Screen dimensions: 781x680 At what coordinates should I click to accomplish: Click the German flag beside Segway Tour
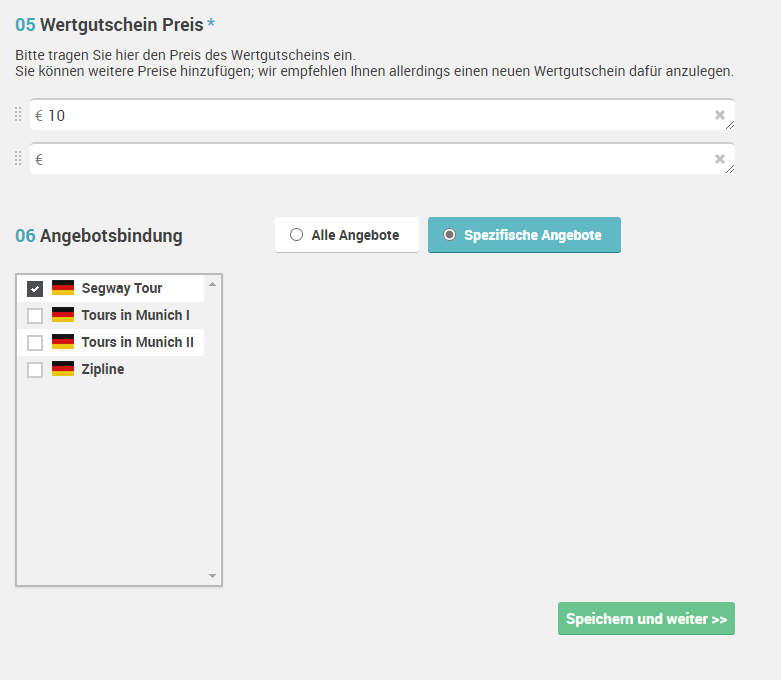click(x=63, y=288)
